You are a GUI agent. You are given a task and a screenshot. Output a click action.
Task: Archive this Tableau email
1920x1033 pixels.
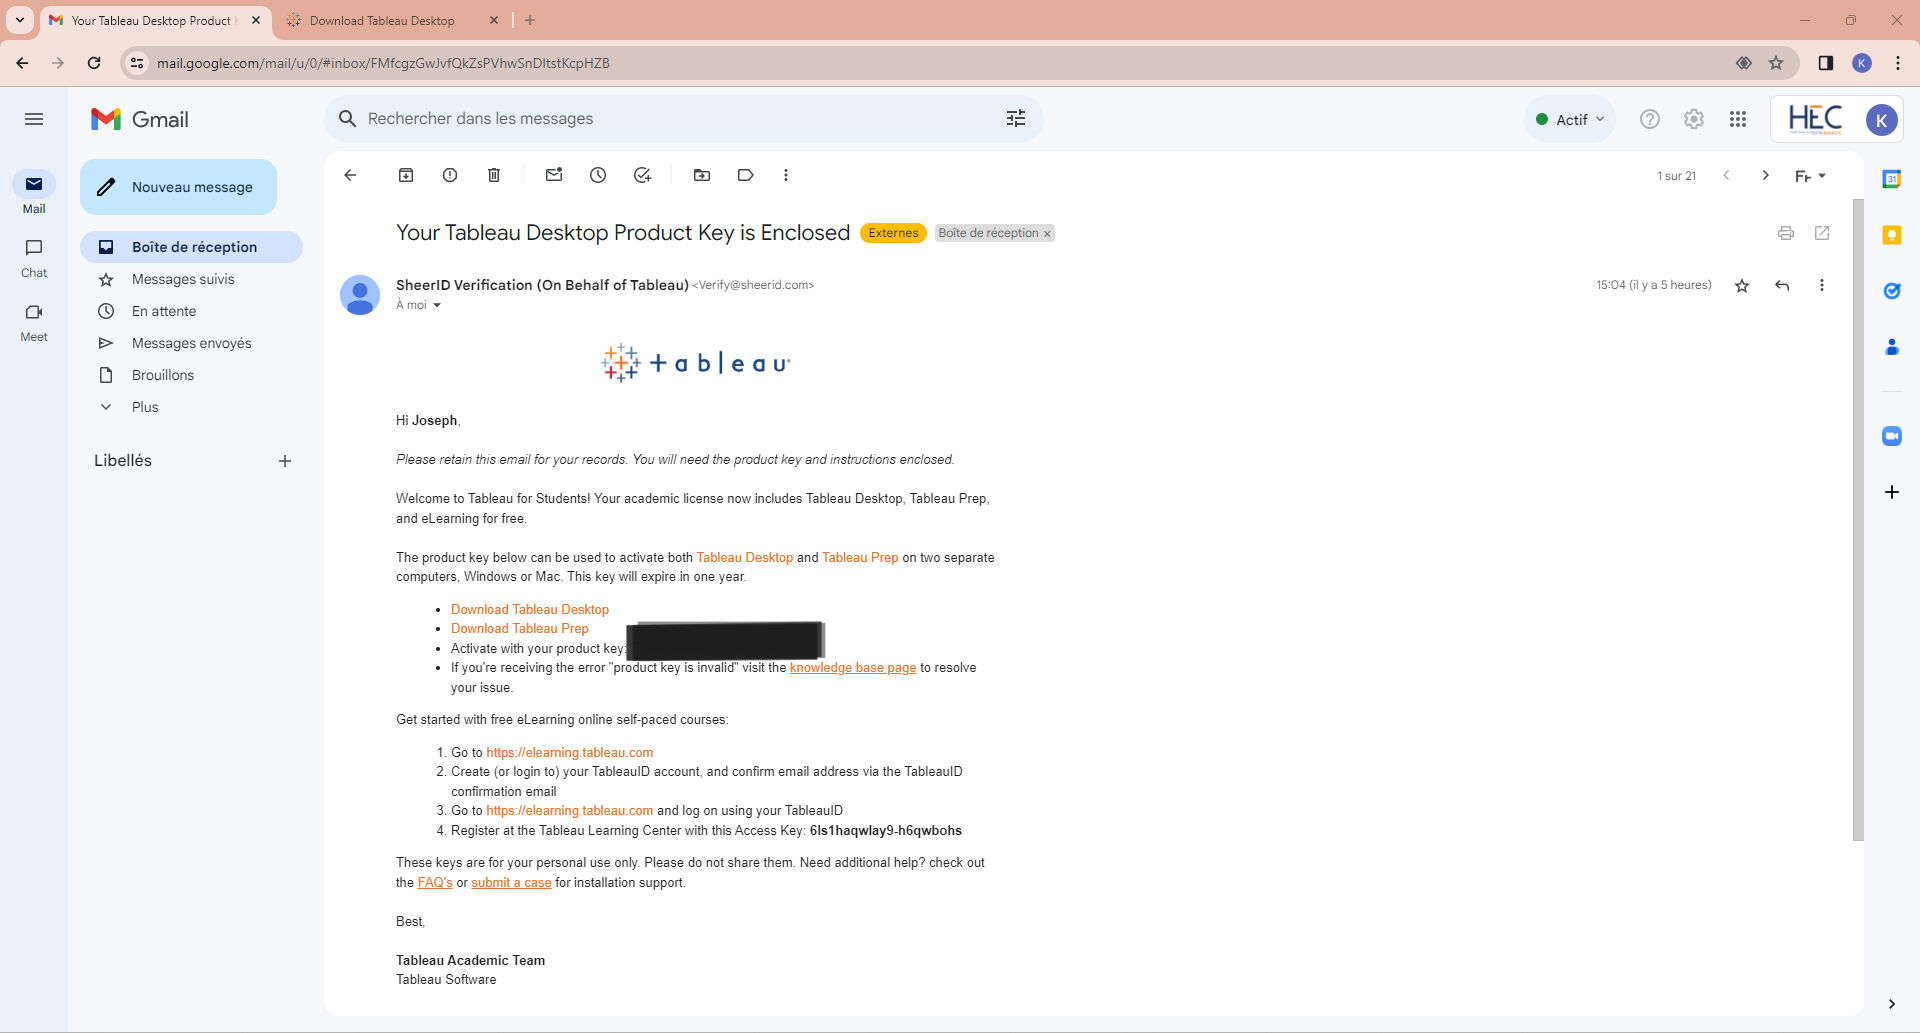pyautogui.click(x=406, y=175)
